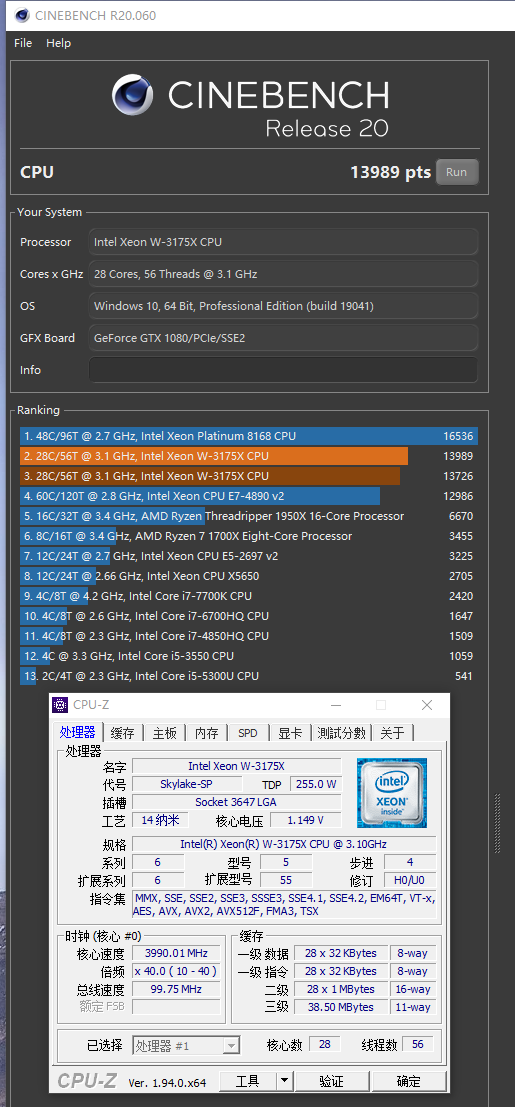Select ranking entry Core i7-6700HQ
This screenshot has width=515, height=1107.
click(249, 616)
